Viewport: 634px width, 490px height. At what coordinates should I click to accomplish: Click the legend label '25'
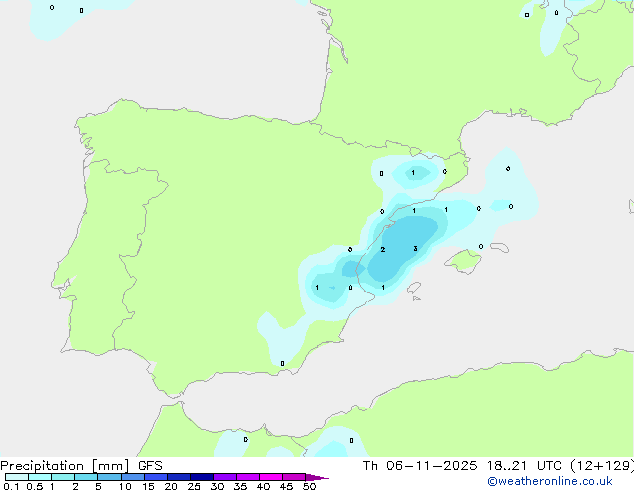[x=194, y=486]
